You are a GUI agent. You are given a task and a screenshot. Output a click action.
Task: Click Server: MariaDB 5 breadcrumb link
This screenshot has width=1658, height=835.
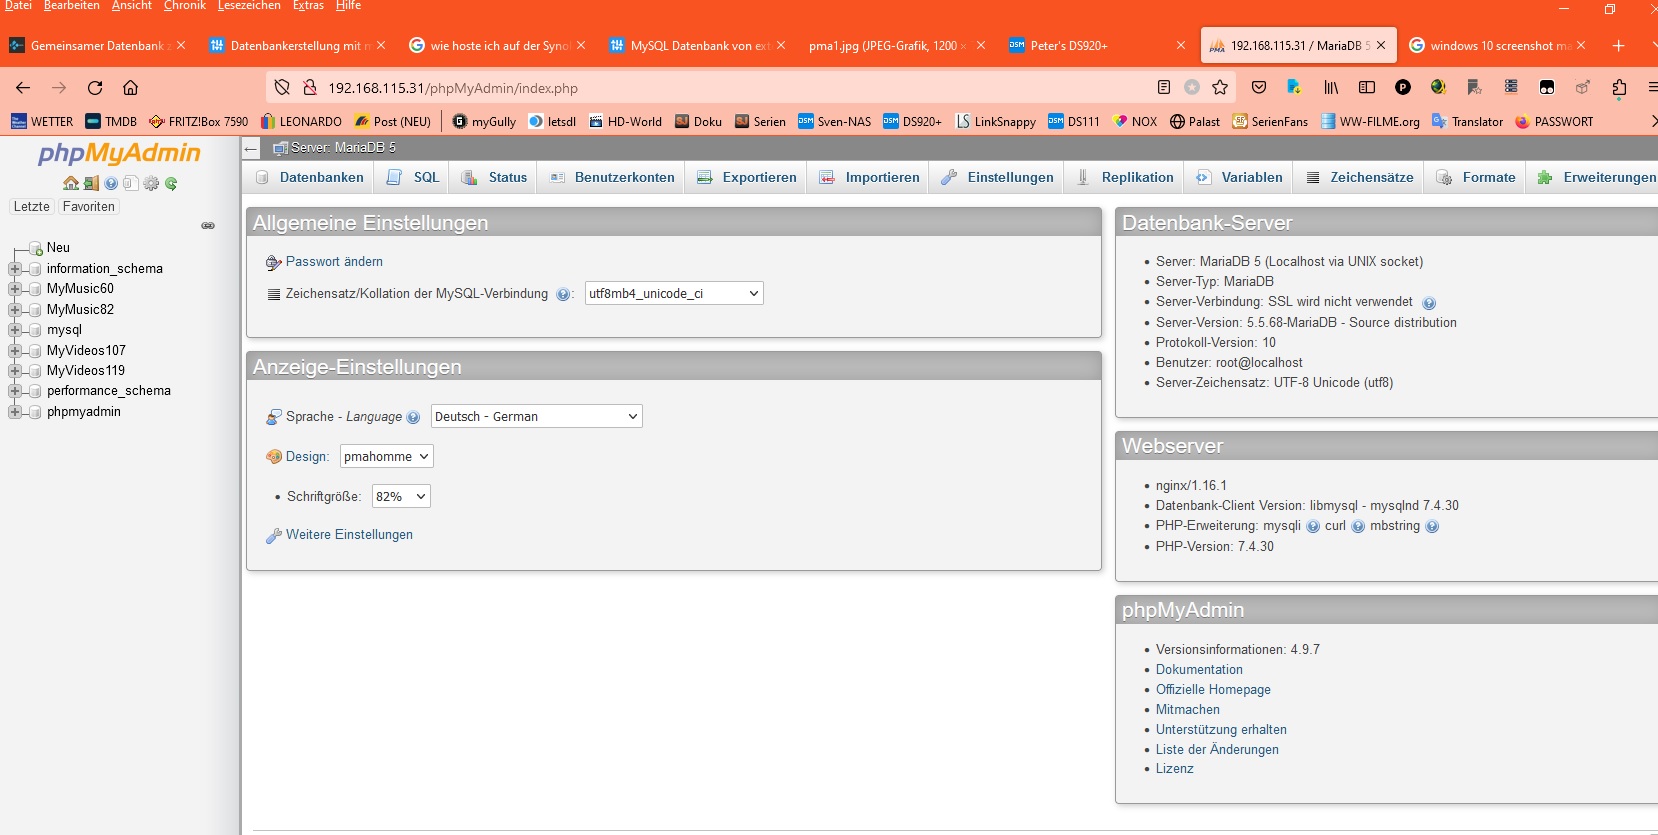pyautogui.click(x=343, y=148)
